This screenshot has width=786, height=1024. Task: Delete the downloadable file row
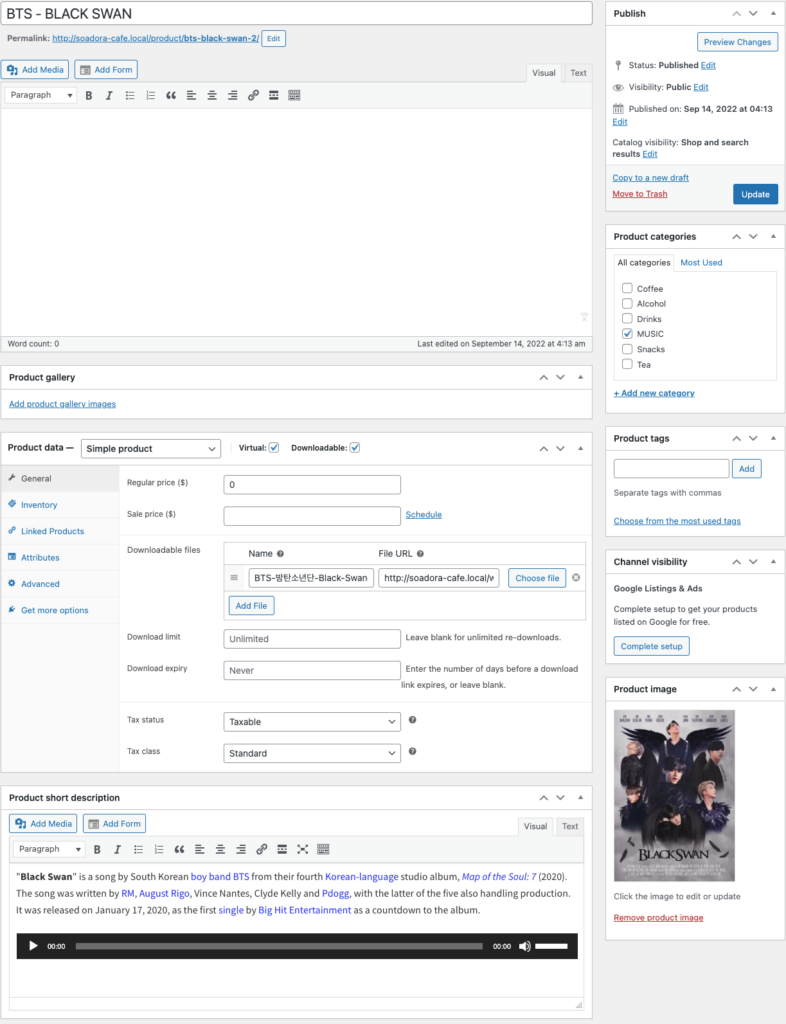click(x=576, y=577)
